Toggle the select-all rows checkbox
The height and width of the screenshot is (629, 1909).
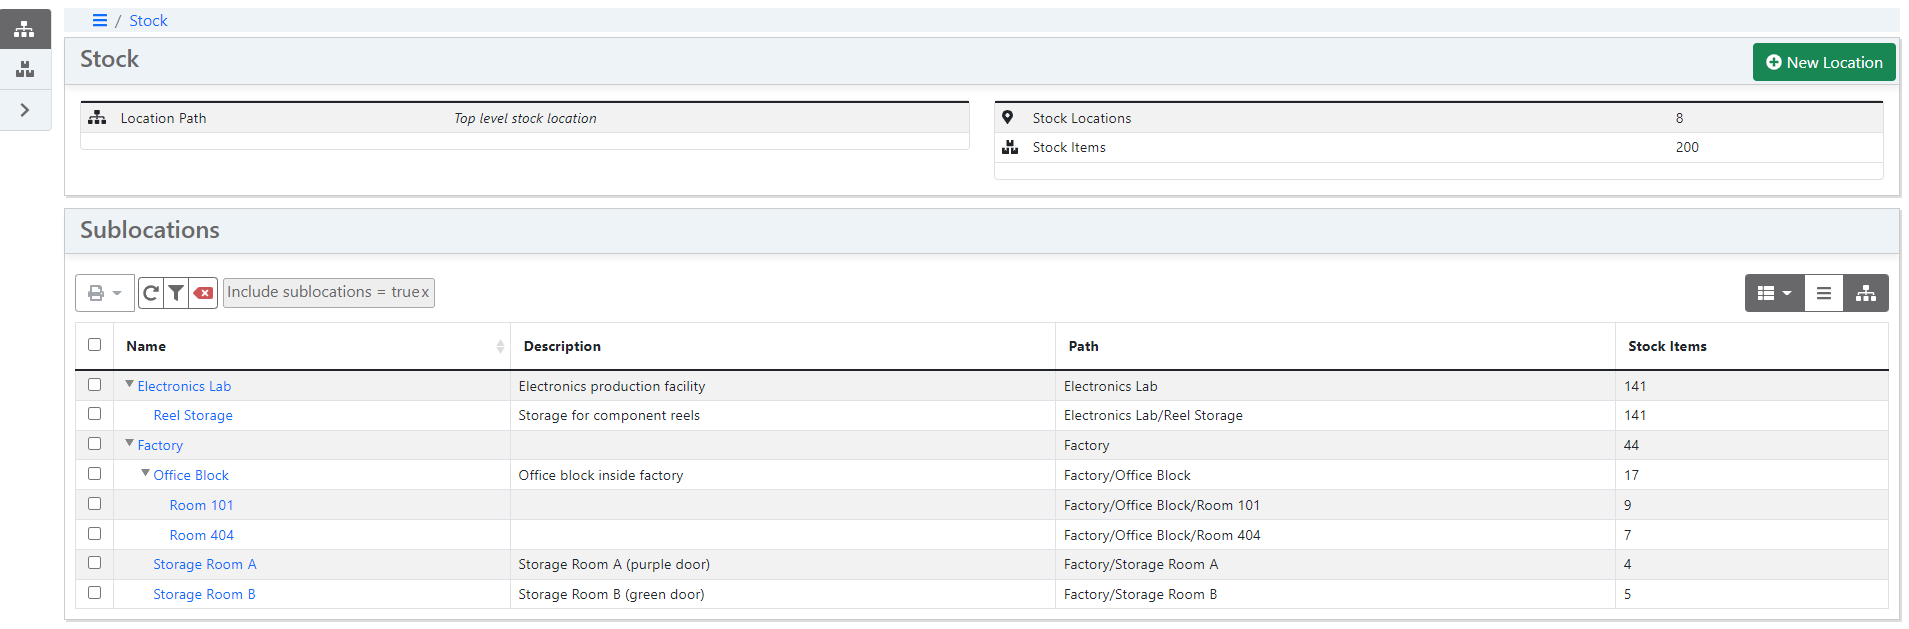click(95, 345)
